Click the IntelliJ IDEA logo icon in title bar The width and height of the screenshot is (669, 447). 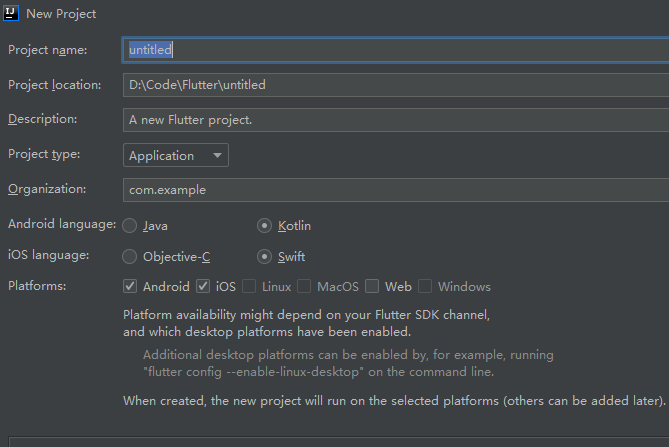11,13
